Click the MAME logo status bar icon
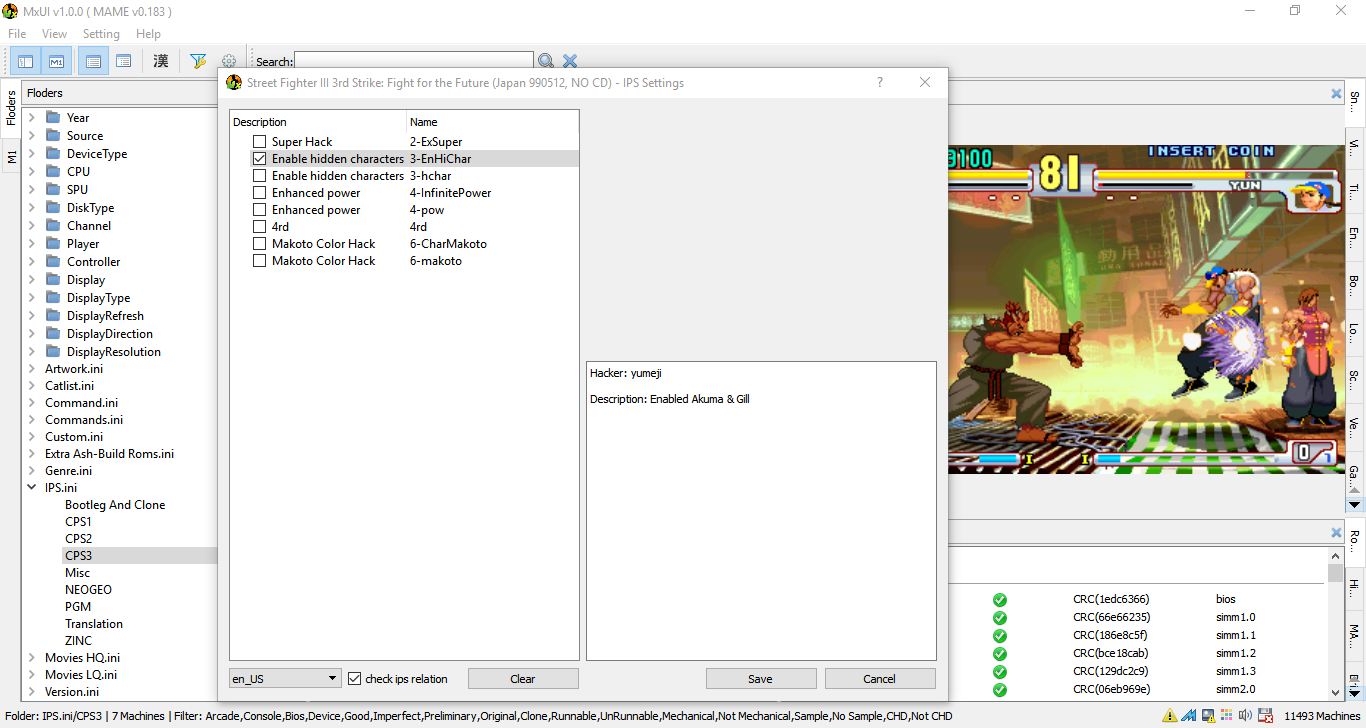Image resolution: width=1366 pixels, height=728 pixels. point(1189,716)
